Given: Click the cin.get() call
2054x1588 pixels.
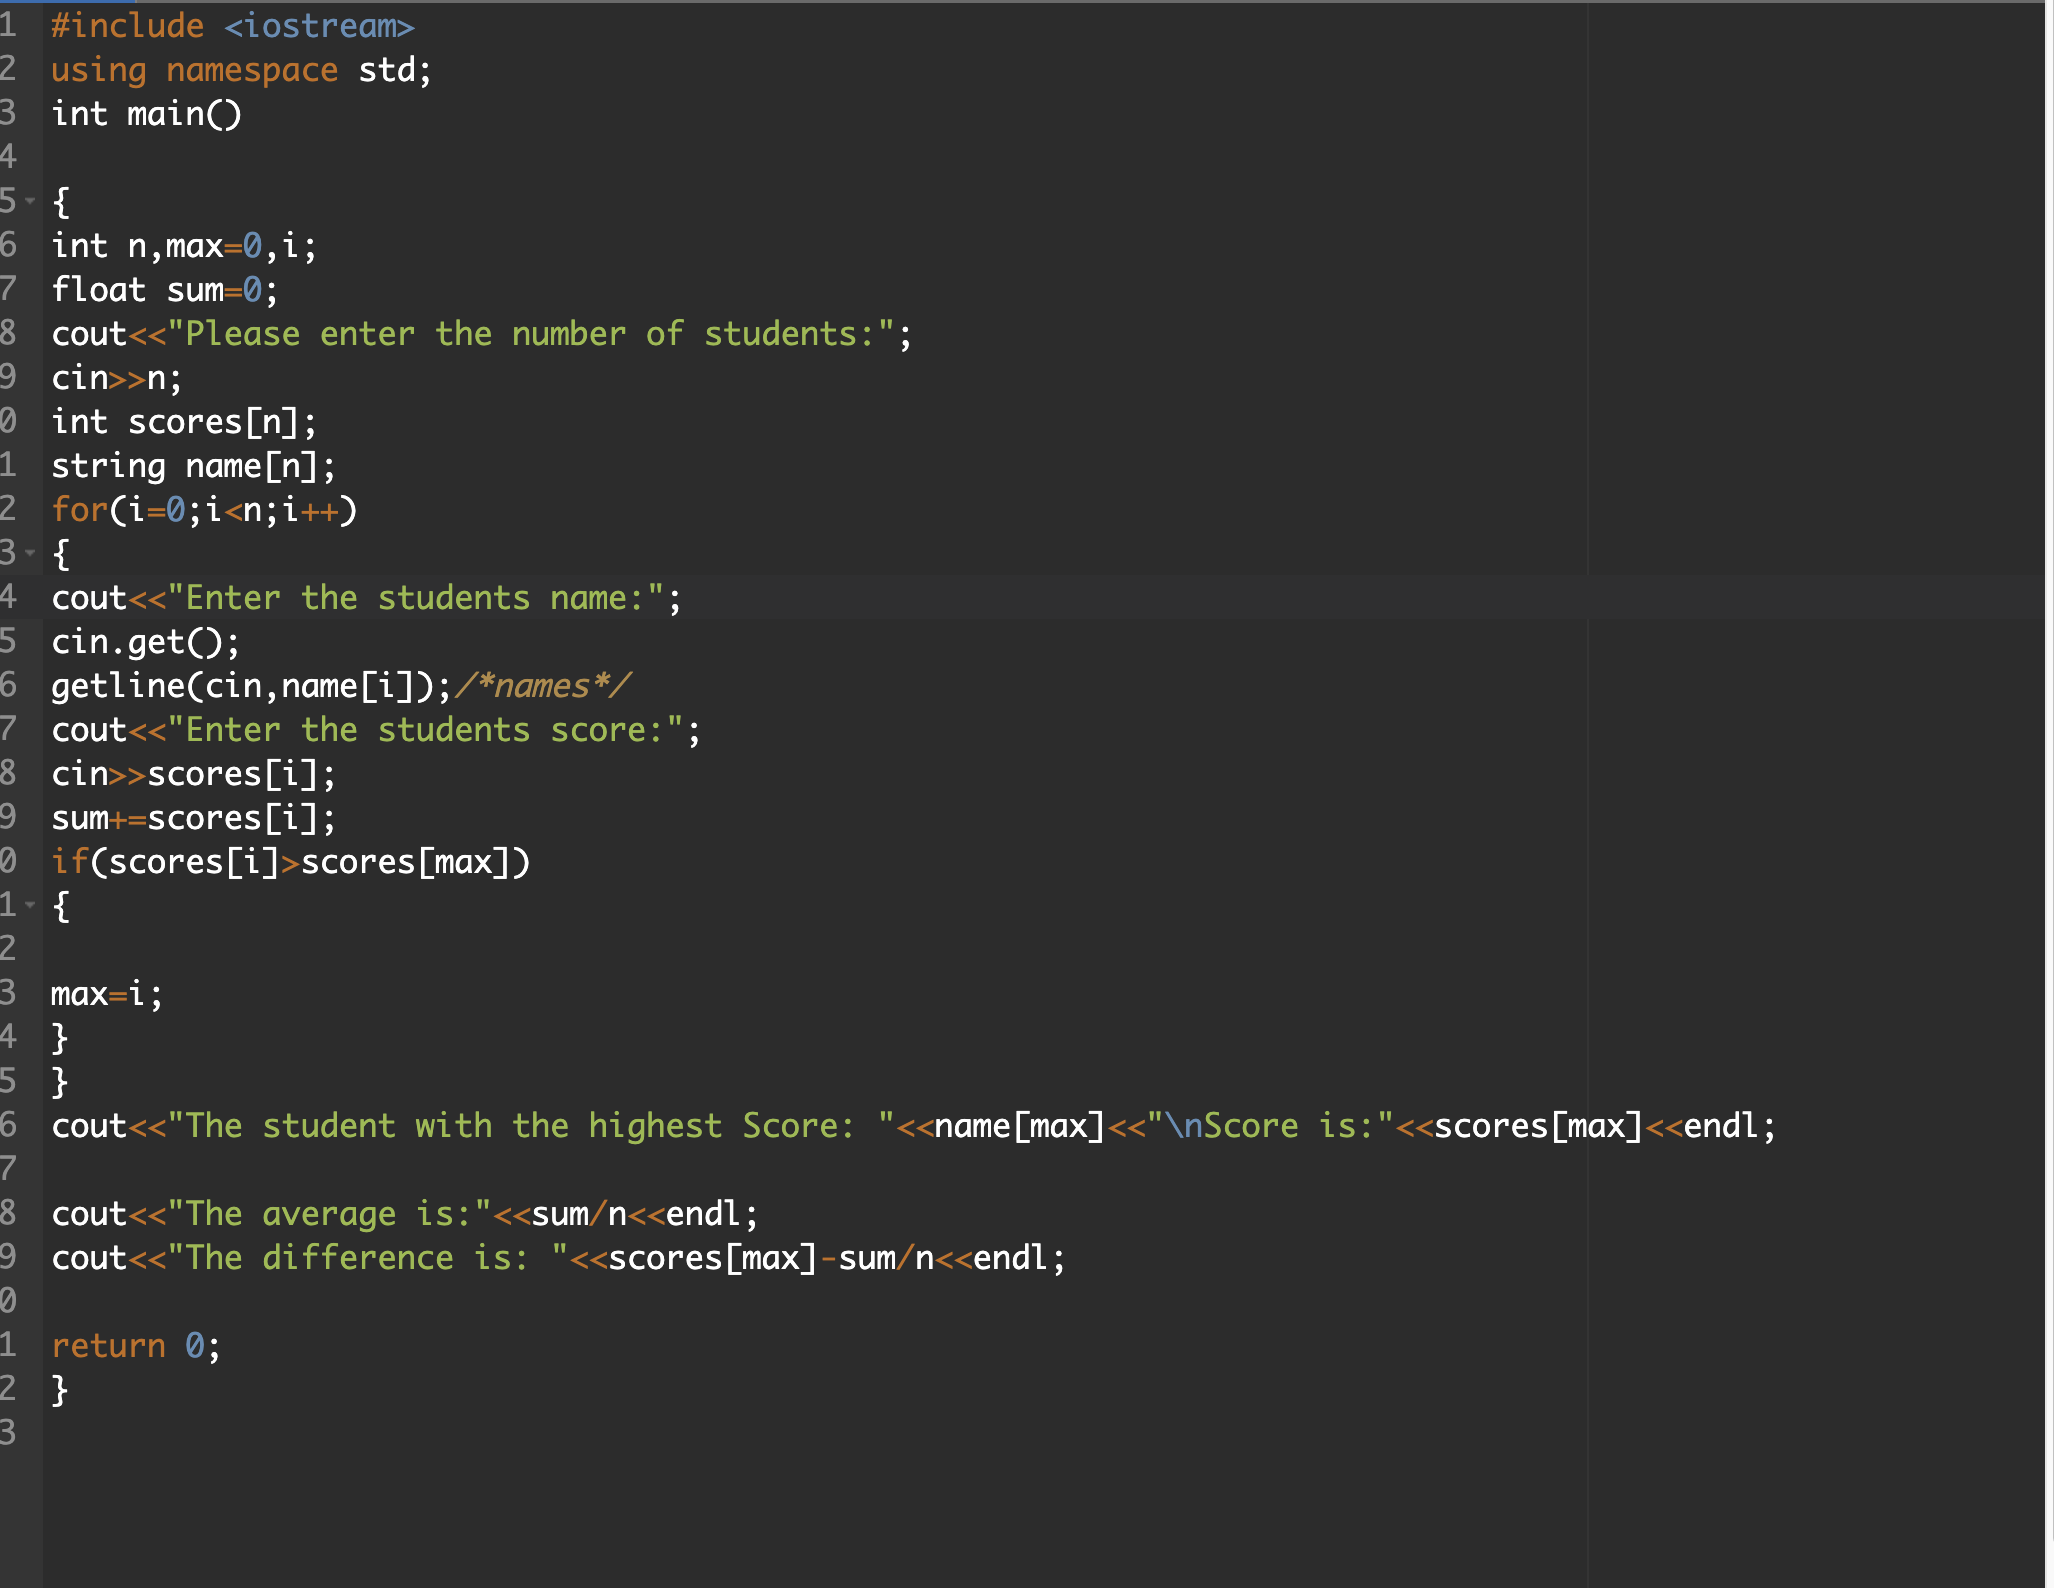Looking at the screenshot, I should coord(145,641).
